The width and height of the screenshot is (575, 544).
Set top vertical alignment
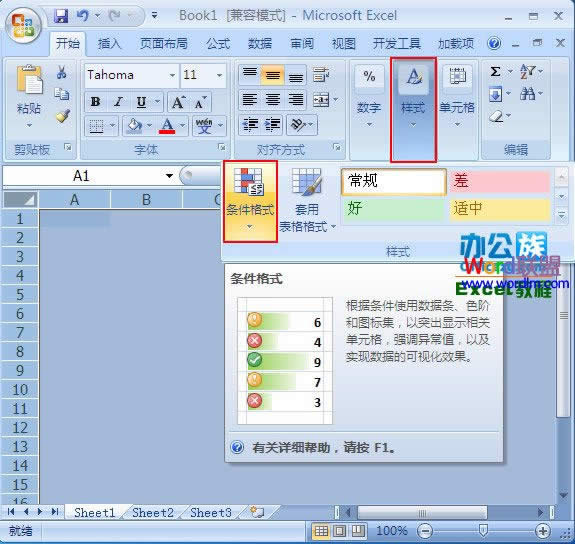coord(250,75)
